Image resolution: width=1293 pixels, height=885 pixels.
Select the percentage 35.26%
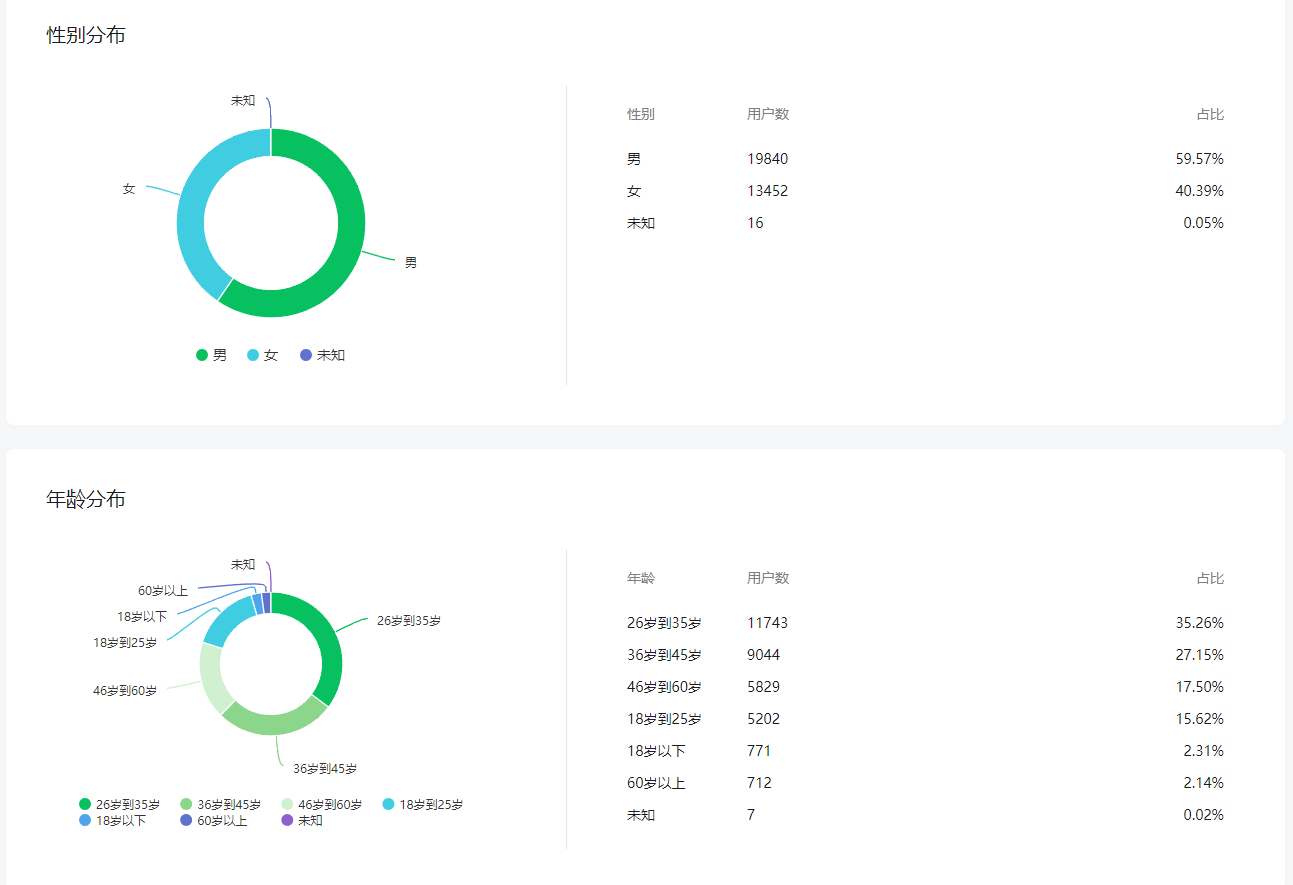(x=1200, y=623)
